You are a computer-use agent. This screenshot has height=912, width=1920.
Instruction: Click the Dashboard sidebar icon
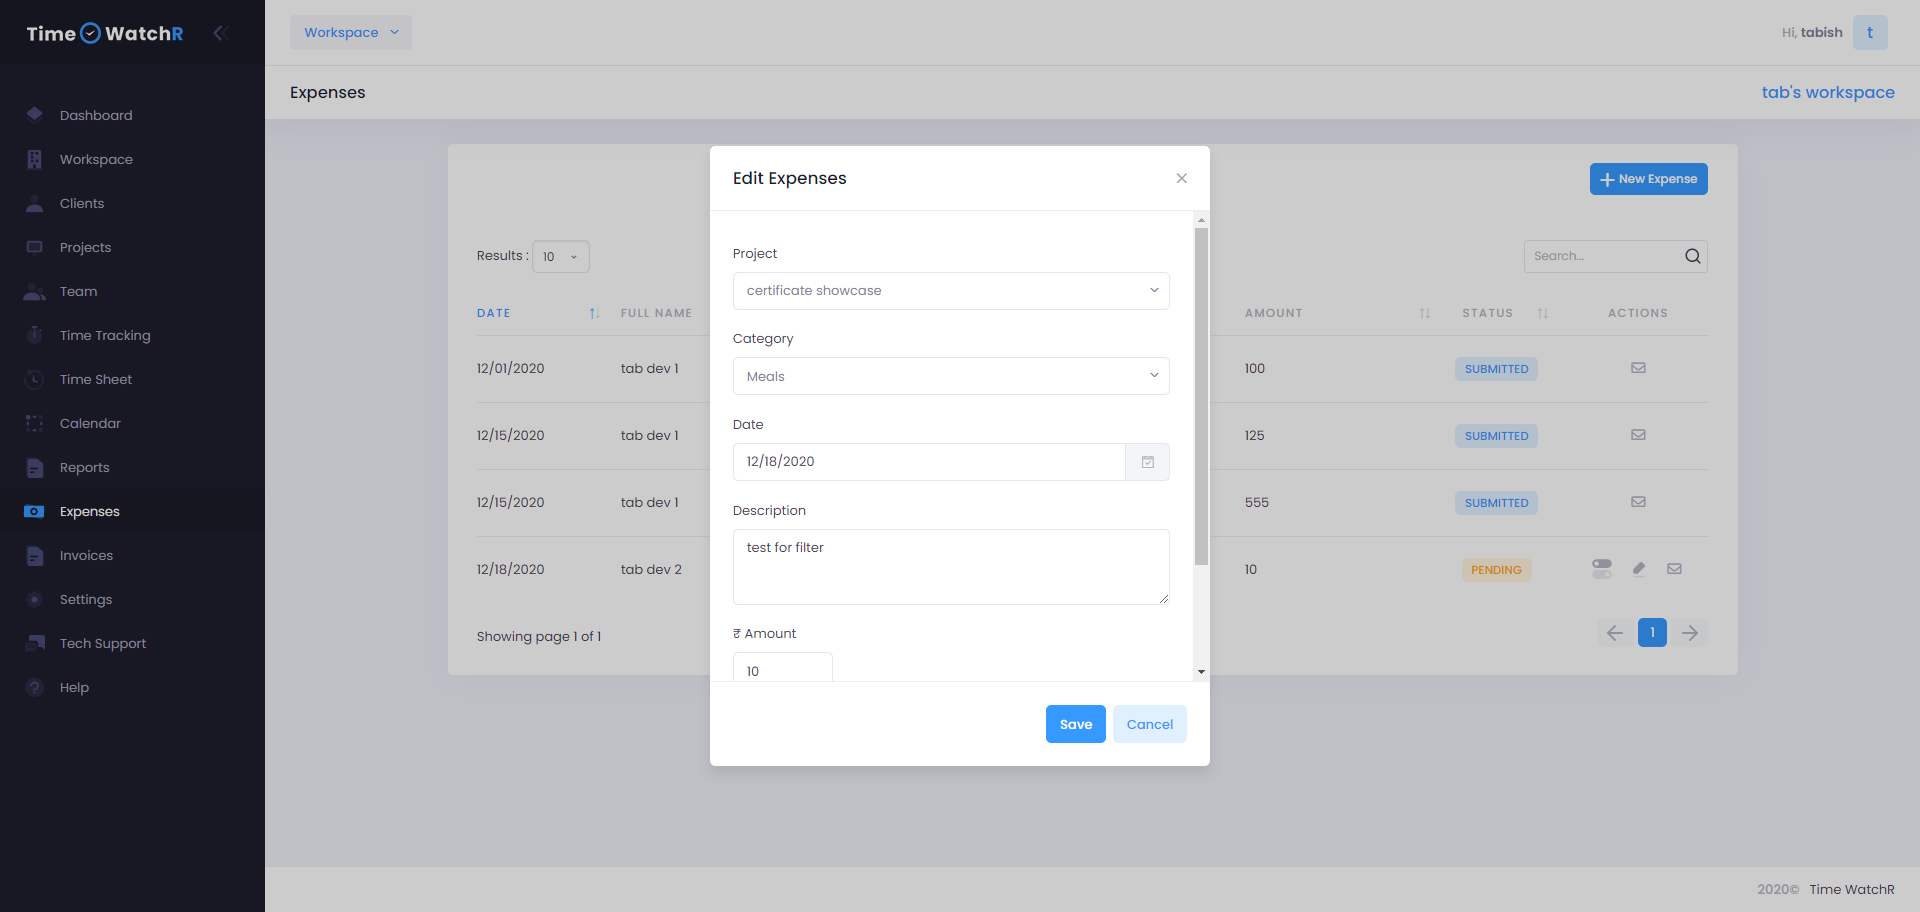click(x=35, y=115)
